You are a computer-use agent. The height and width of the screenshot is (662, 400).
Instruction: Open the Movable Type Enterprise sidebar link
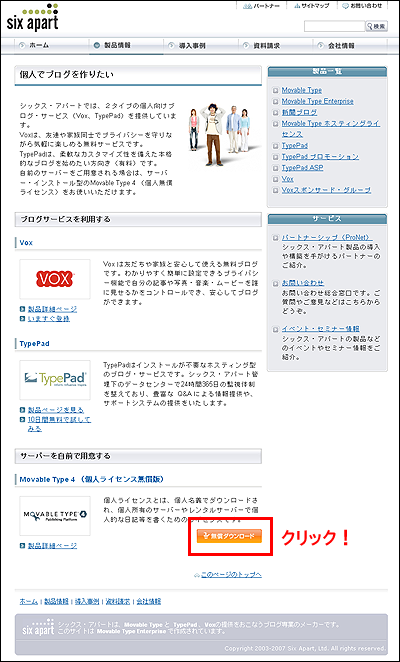tap(318, 101)
